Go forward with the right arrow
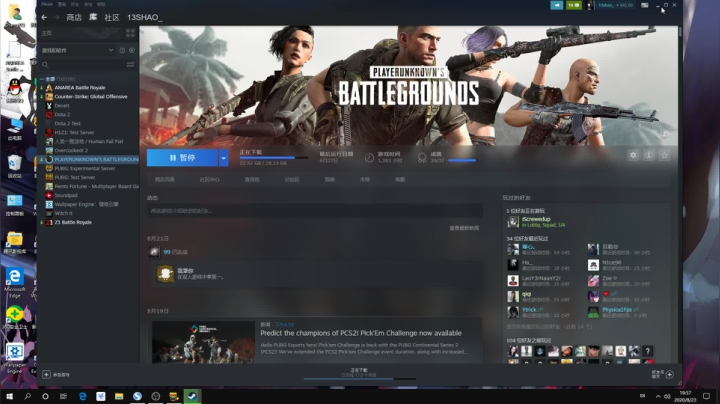The height and width of the screenshot is (404, 720). (x=56, y=17)
